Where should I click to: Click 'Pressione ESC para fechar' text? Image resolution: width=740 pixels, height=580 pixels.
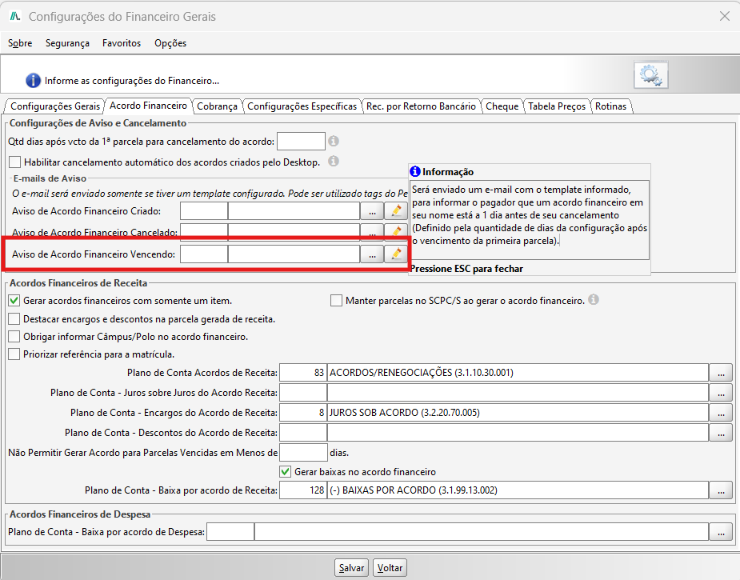pyautogui.click(x=467, y=269)
